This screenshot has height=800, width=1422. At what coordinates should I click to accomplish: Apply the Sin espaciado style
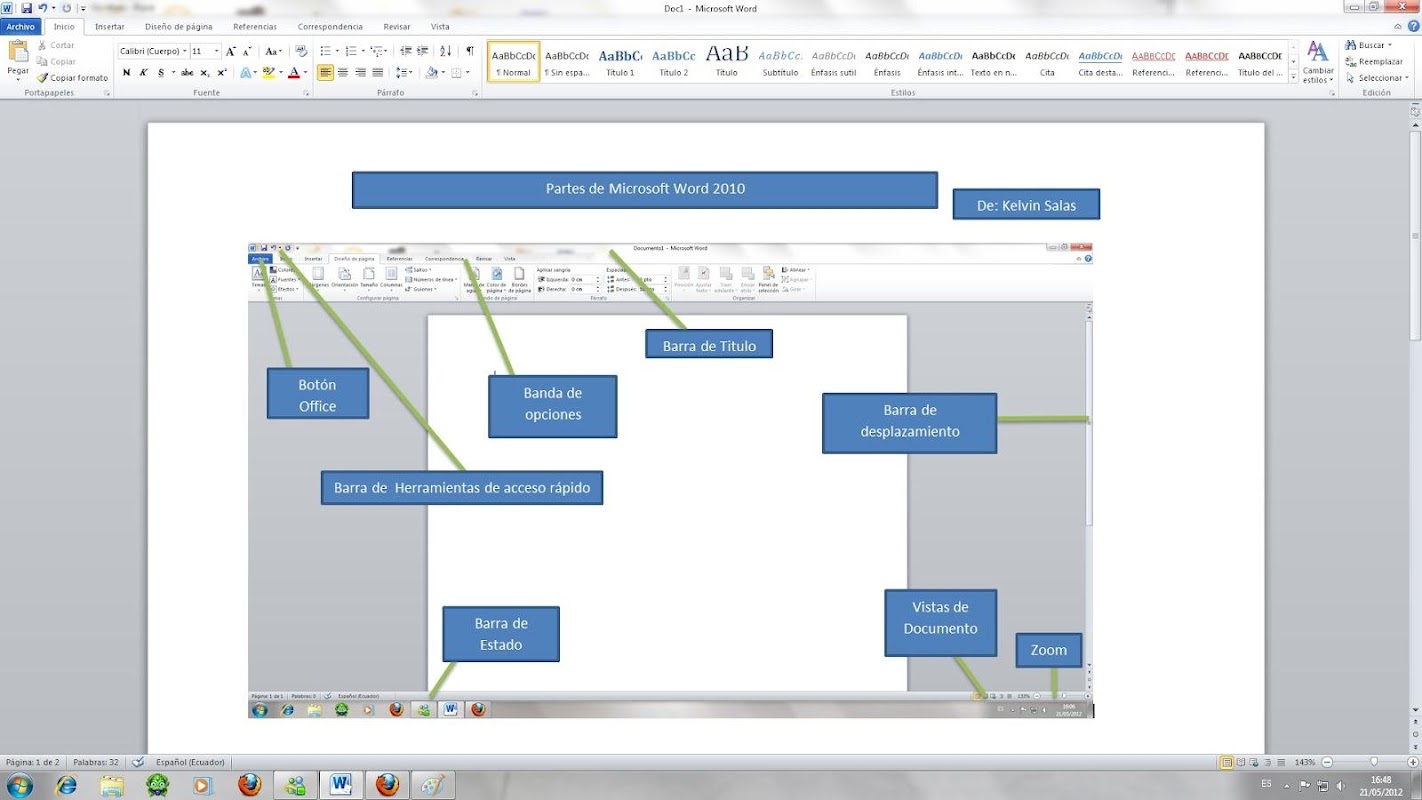click(x=567, y=62)
